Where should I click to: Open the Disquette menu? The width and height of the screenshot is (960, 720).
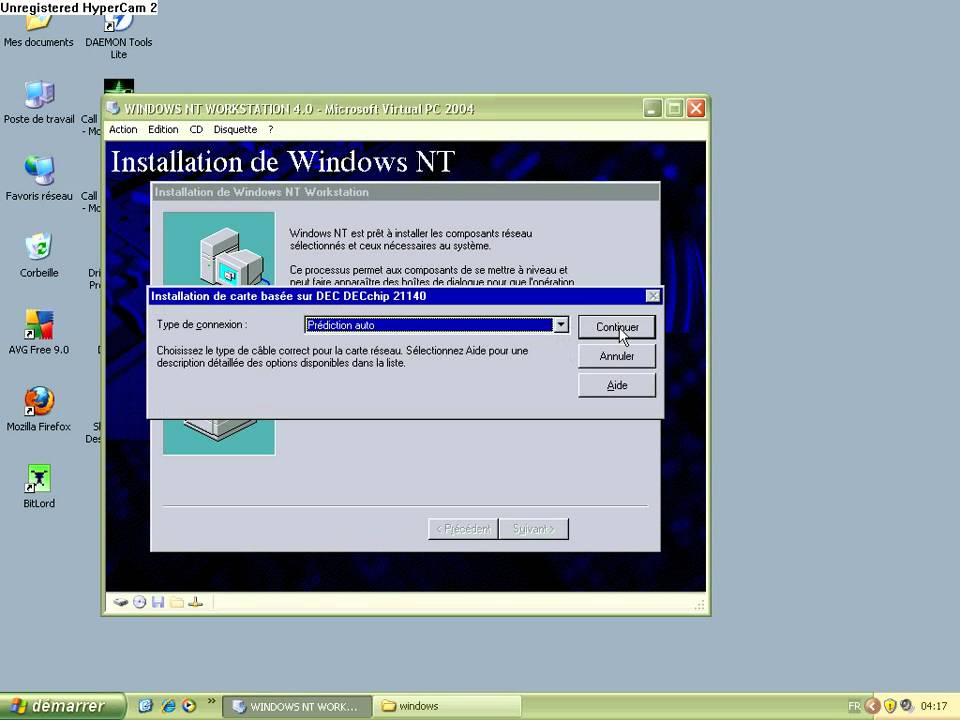tap(235, 129)
